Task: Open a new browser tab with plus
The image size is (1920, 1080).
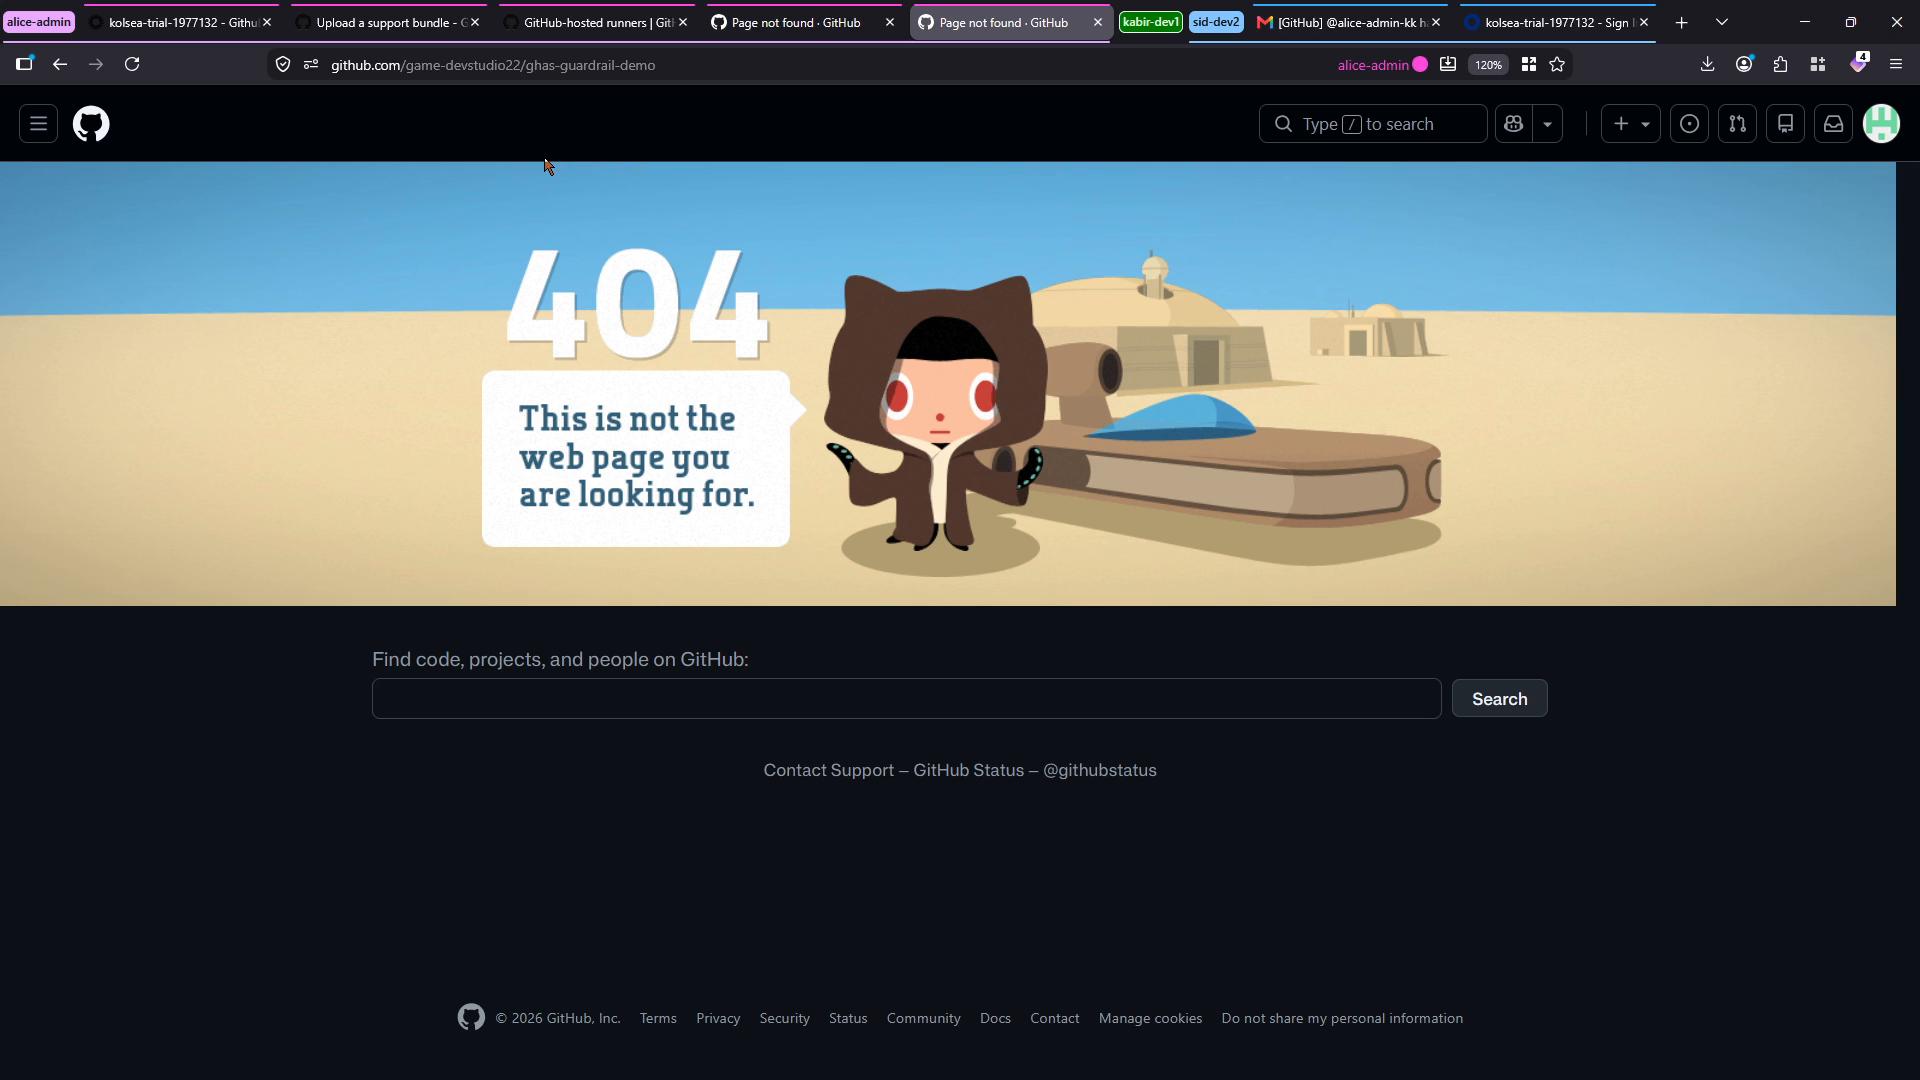Action: coord(1681,22)
